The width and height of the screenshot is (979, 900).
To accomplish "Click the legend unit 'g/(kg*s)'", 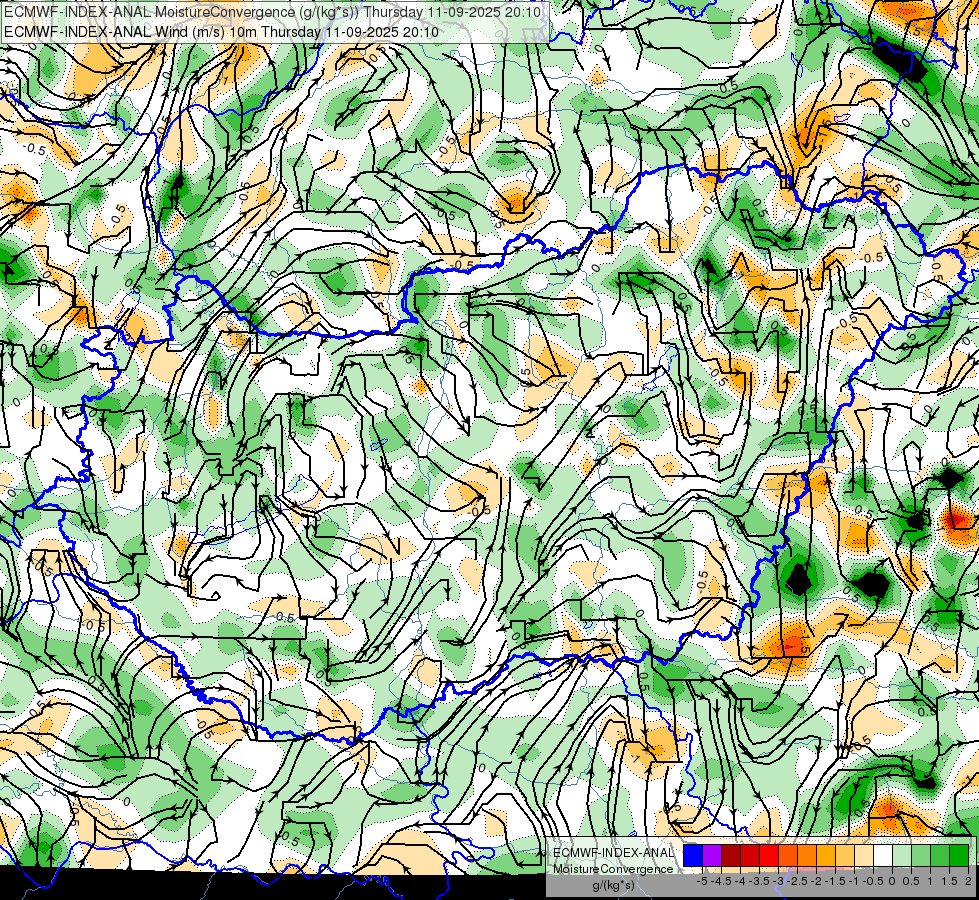I will tap(613, 886).
